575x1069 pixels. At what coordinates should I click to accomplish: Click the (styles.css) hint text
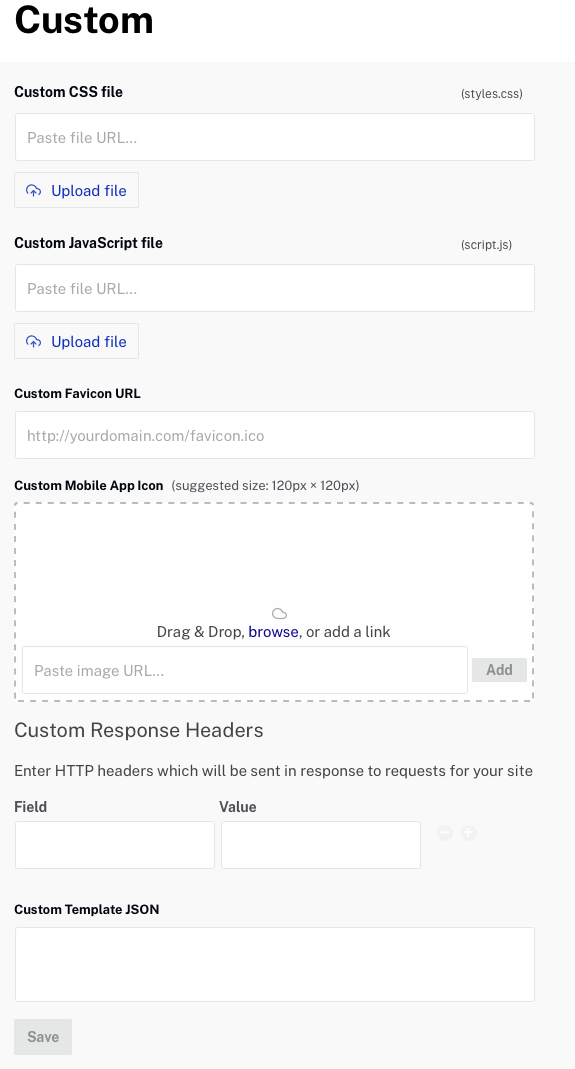tap(492, 94)
